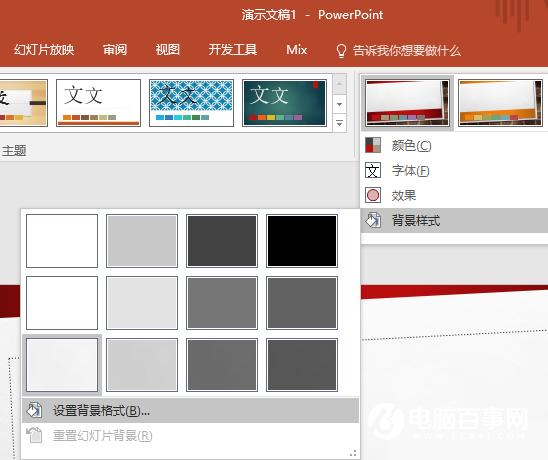This screenshot has height=460, width=548.
Task: Click the 文 font icon beside 字体
Action: (x=373, y=171)
